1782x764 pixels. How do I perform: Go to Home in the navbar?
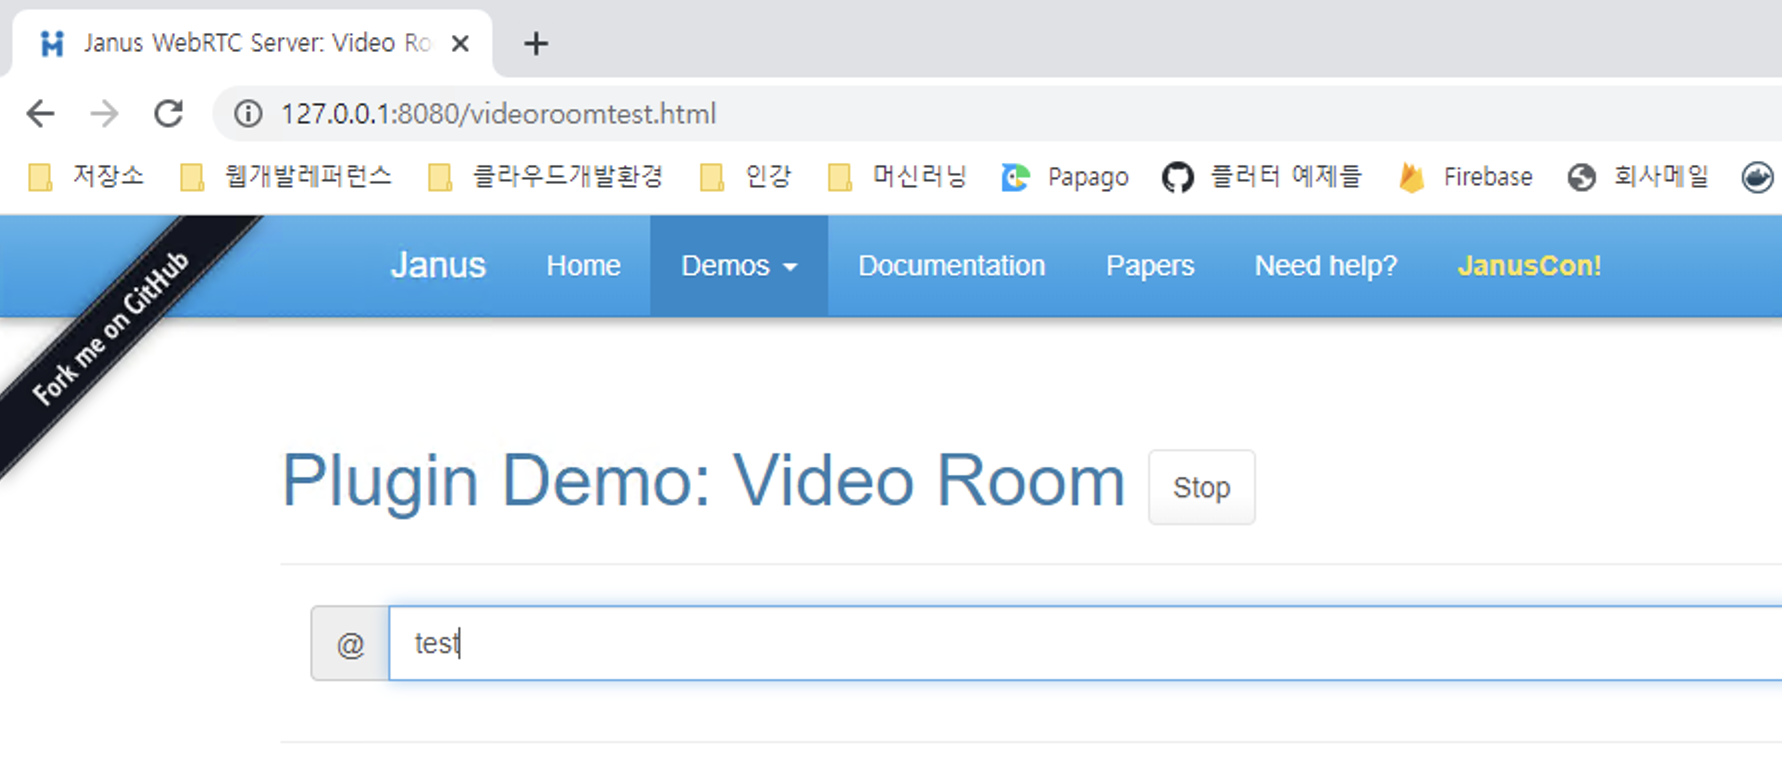pyautogui.click(x=584, y=265)
